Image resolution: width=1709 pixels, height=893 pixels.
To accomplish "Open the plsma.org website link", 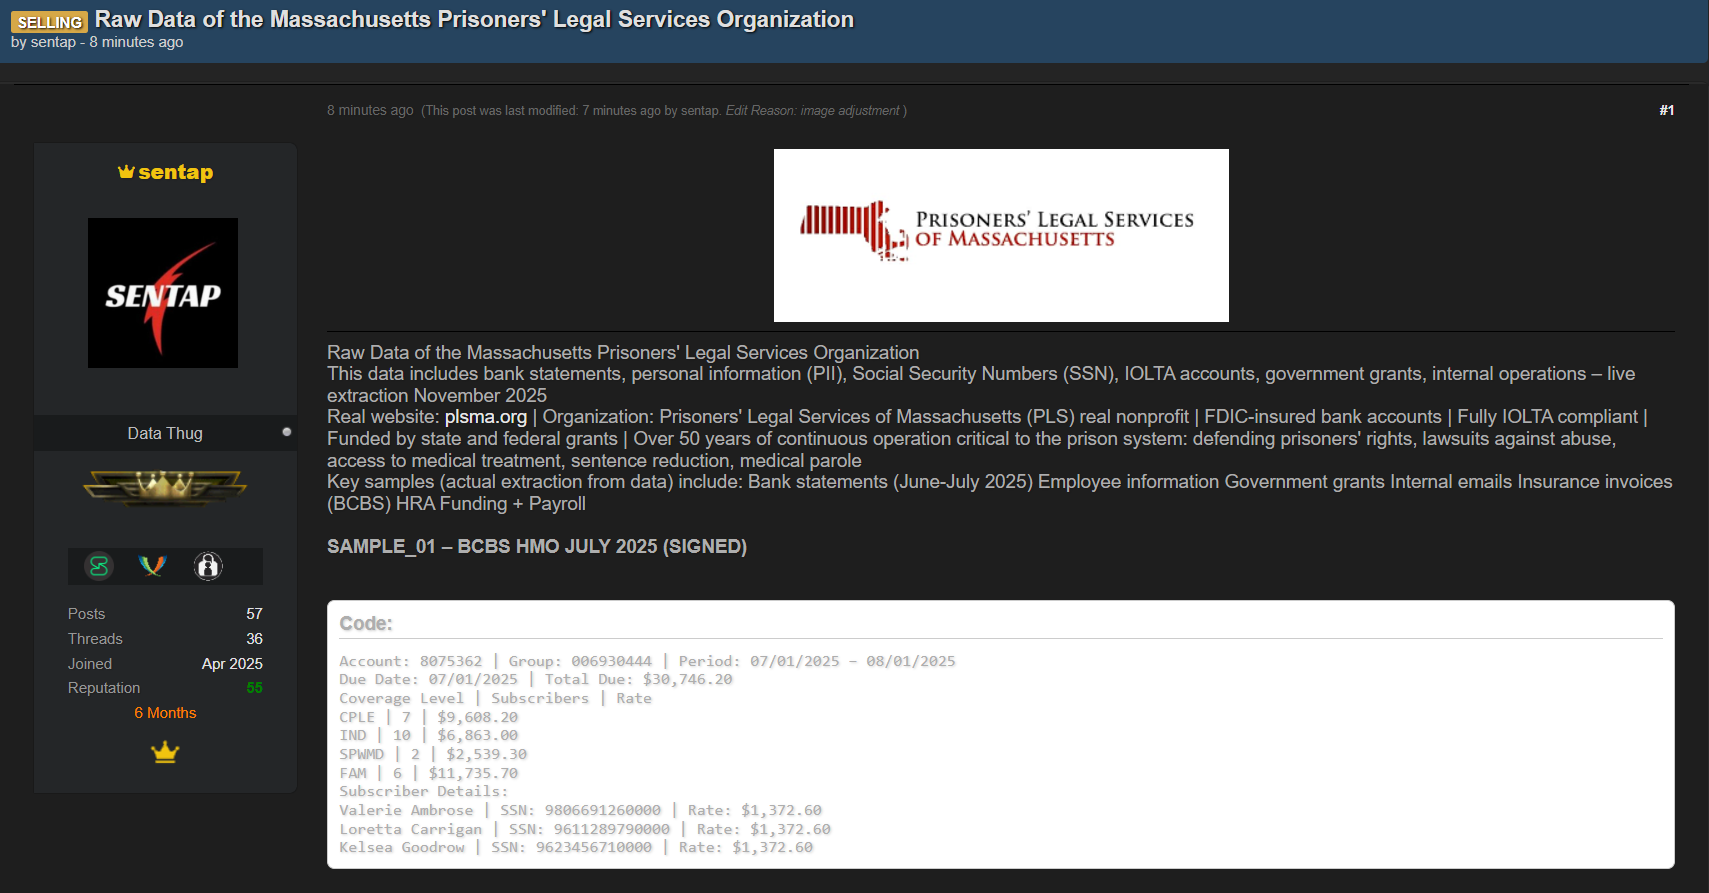I will tap(485, 417).
